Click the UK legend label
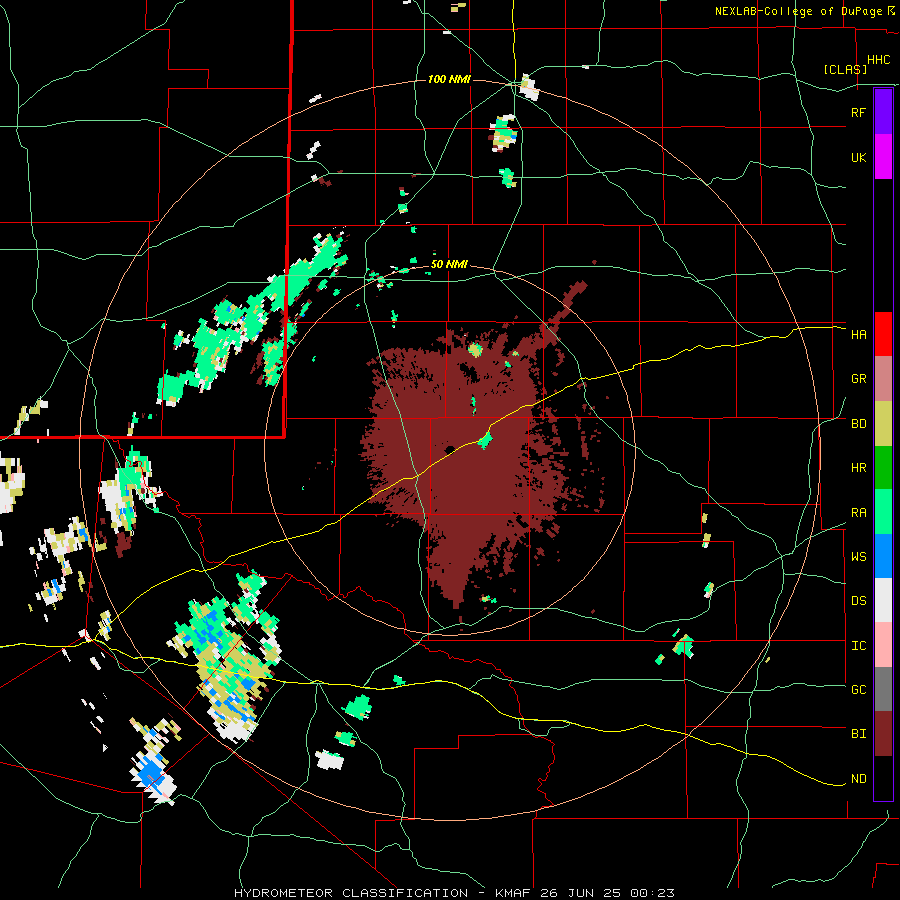The width and height of the screenshot is (900, 900). (858, 157)
